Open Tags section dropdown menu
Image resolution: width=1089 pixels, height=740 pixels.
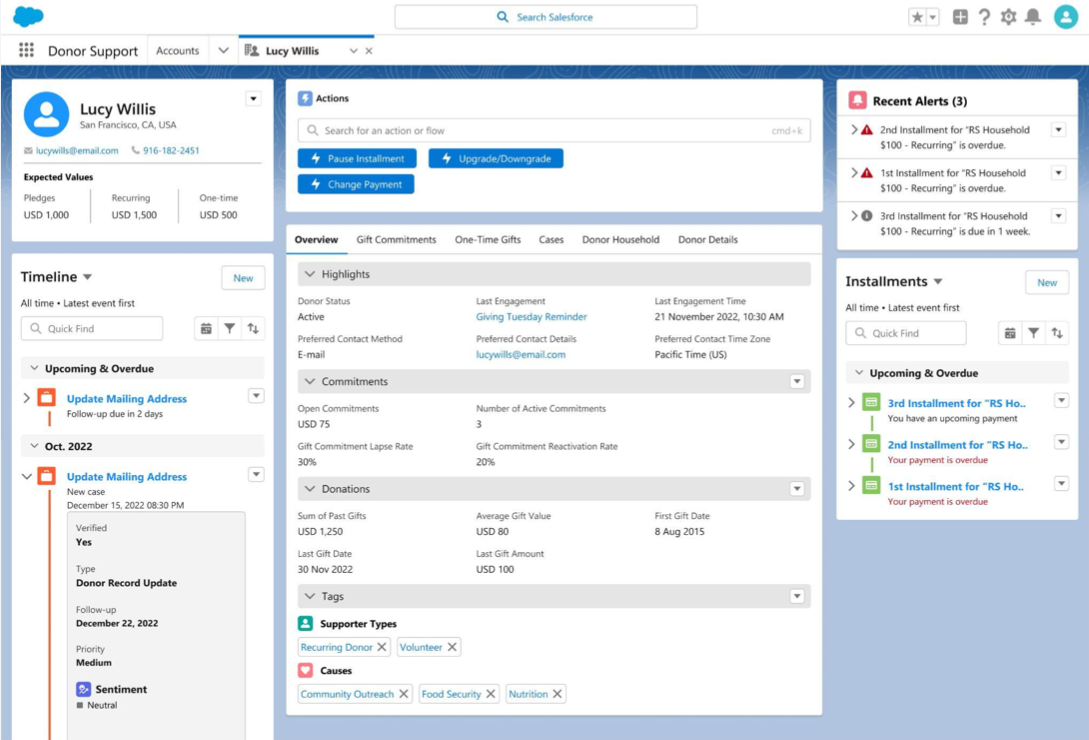click(x=797, y=596)
